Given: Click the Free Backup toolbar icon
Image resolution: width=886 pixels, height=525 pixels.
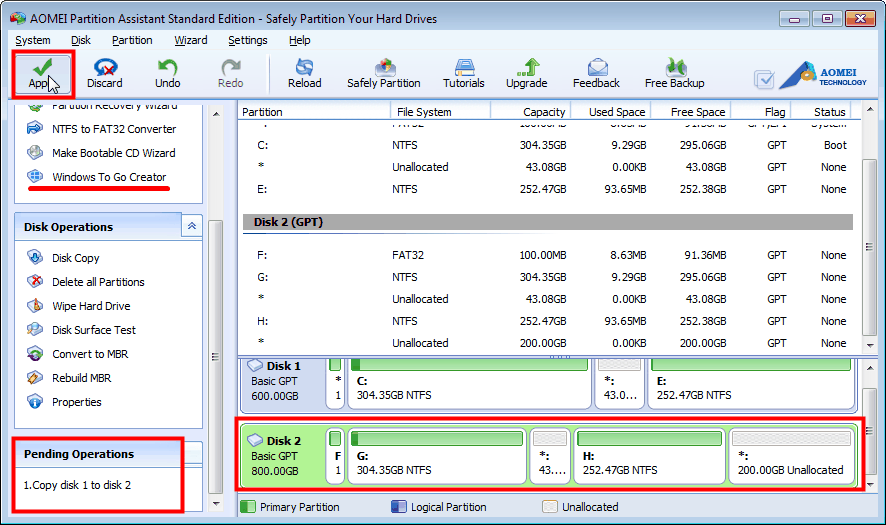Looking at the screenshot, I should click(675, 74).
